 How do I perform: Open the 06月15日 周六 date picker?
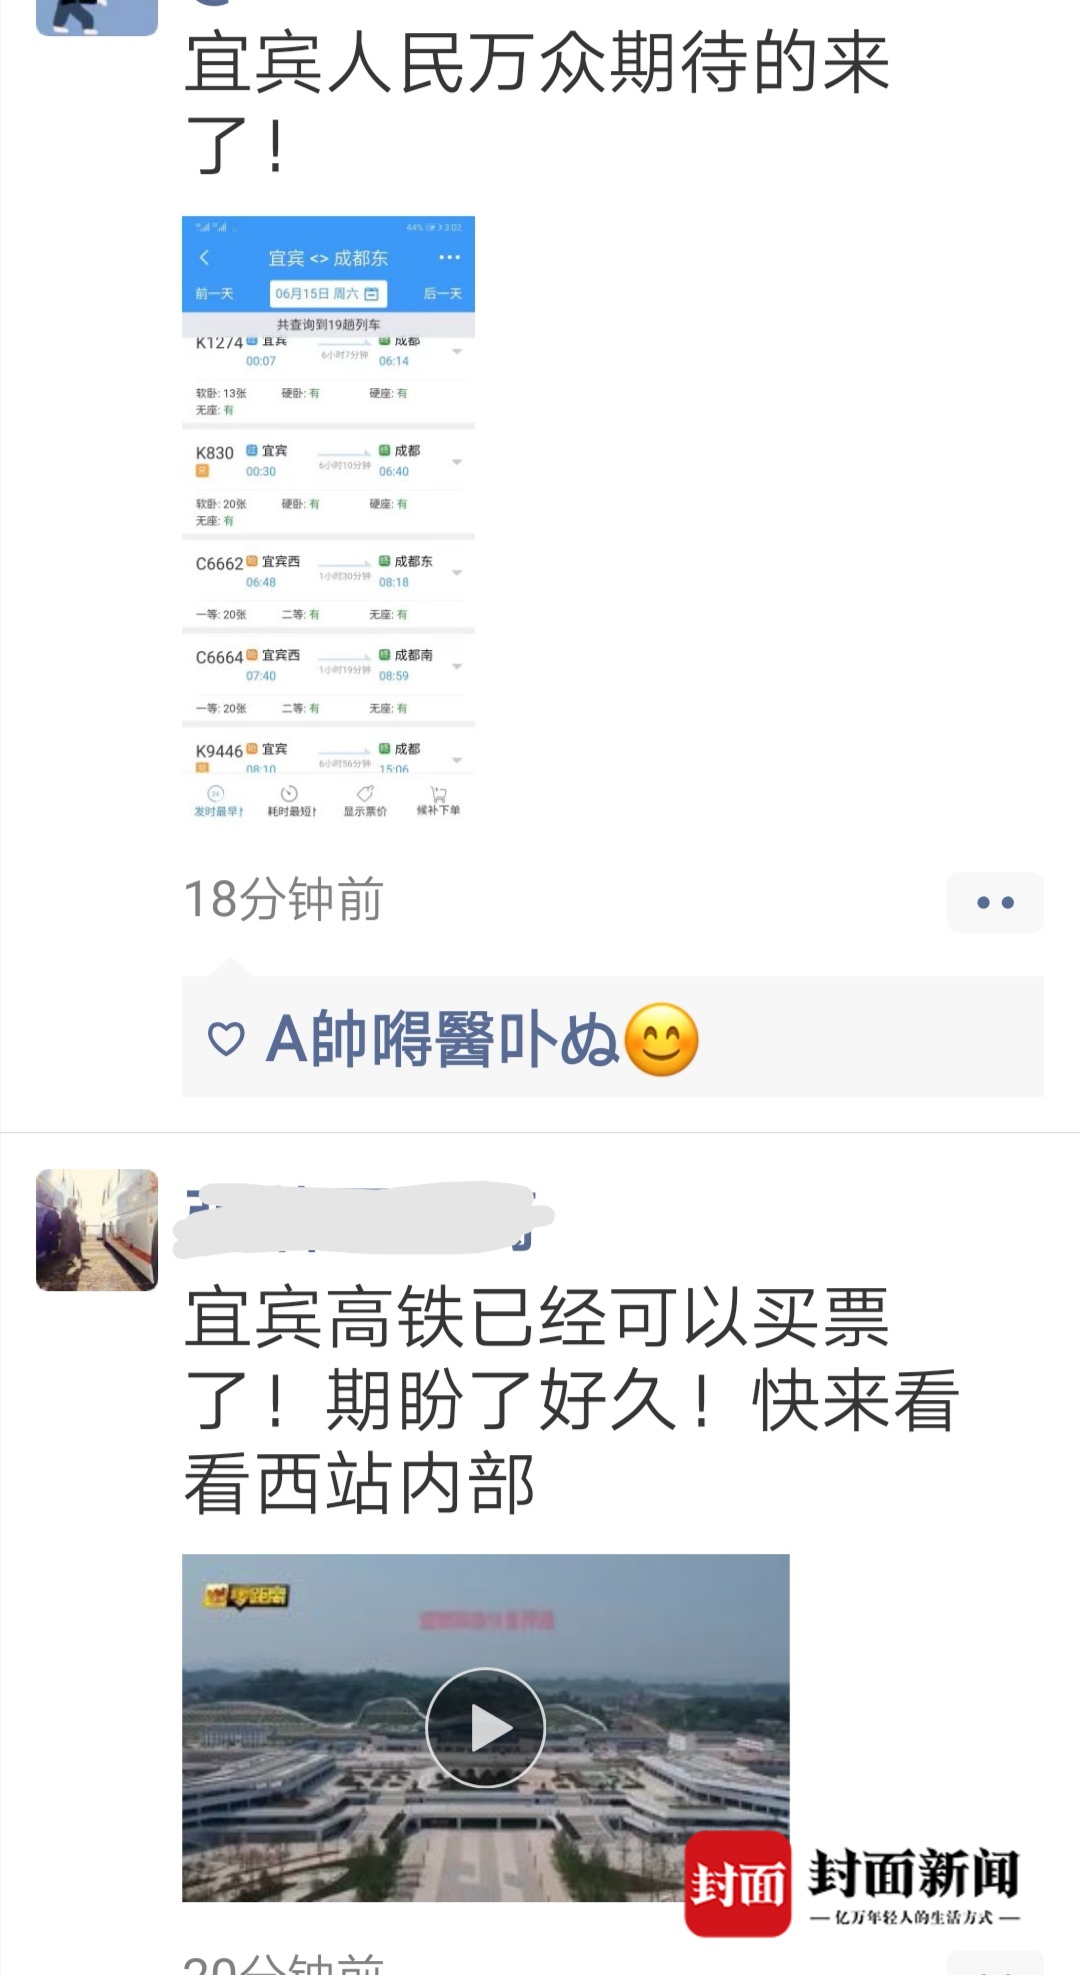[328, 294]
